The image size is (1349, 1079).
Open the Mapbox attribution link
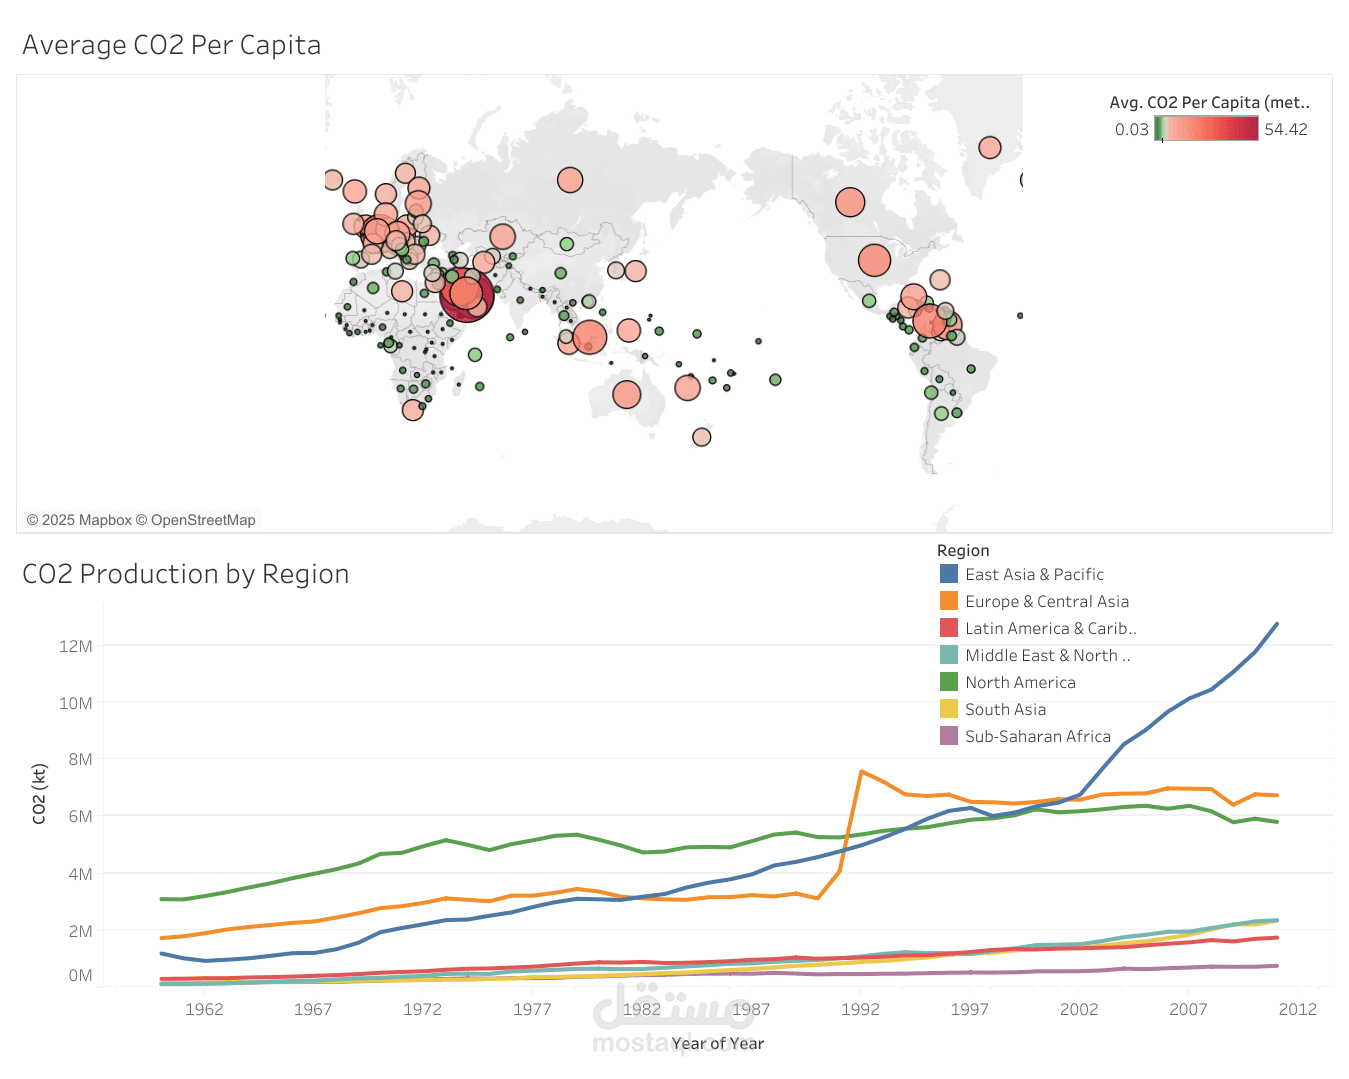[x=79, y=520]
